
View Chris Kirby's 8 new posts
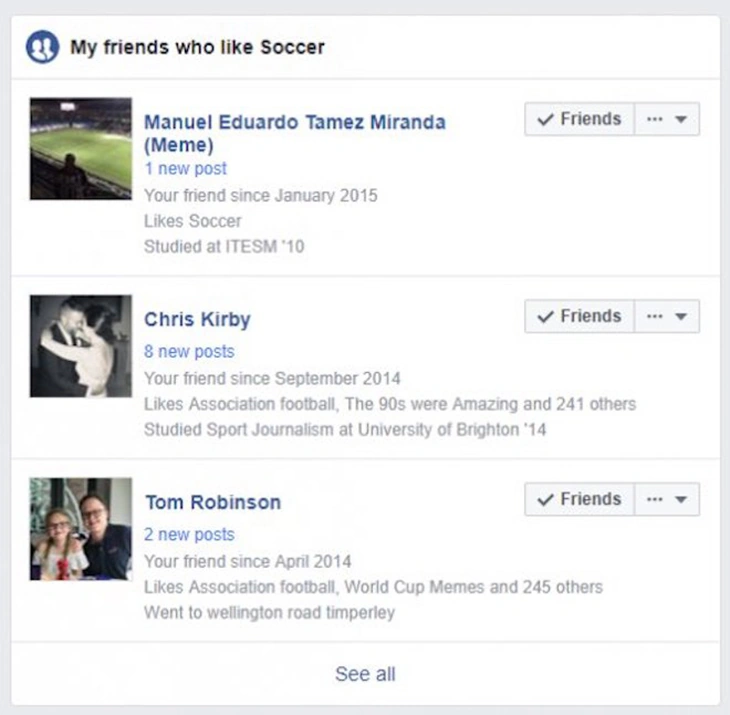(x=189, y=351)
